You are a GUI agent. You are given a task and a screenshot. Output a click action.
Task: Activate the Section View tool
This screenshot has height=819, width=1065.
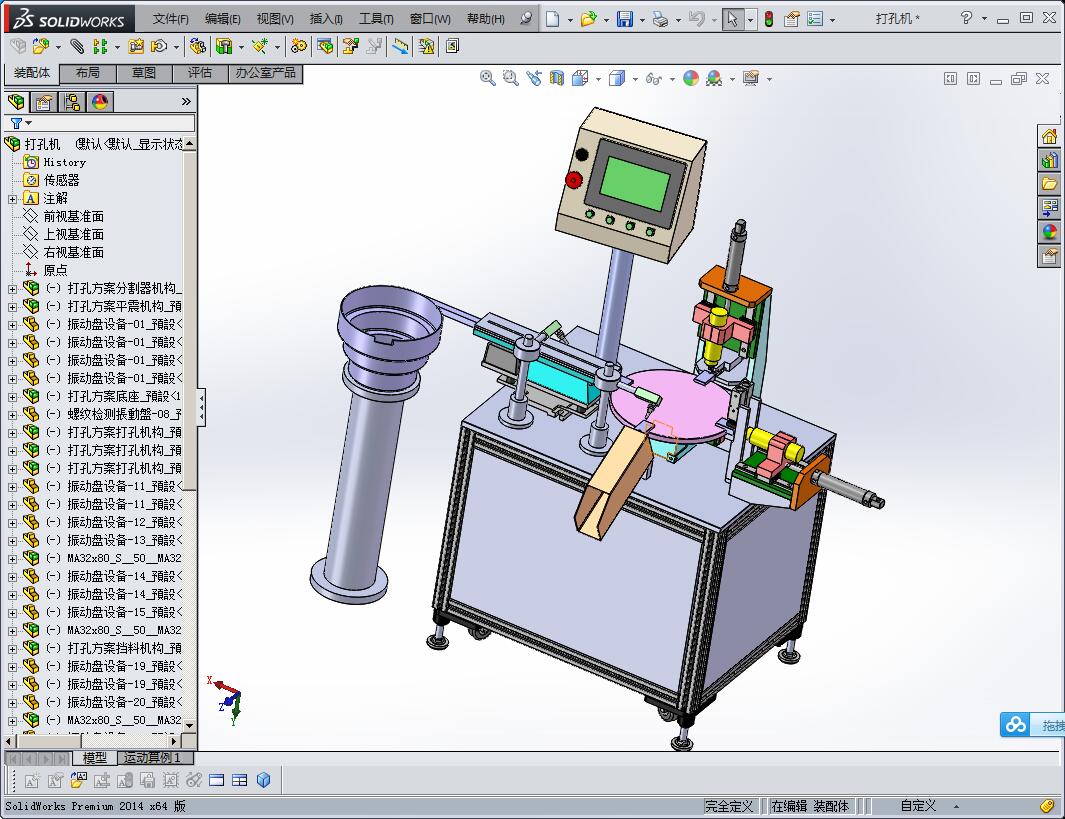[x=556, y=78]
